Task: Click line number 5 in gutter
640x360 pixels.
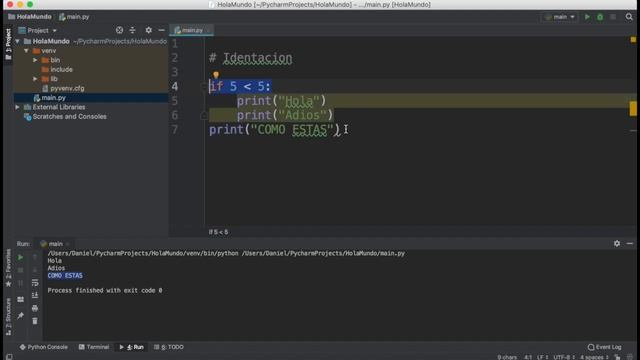Action: point(175,101)
